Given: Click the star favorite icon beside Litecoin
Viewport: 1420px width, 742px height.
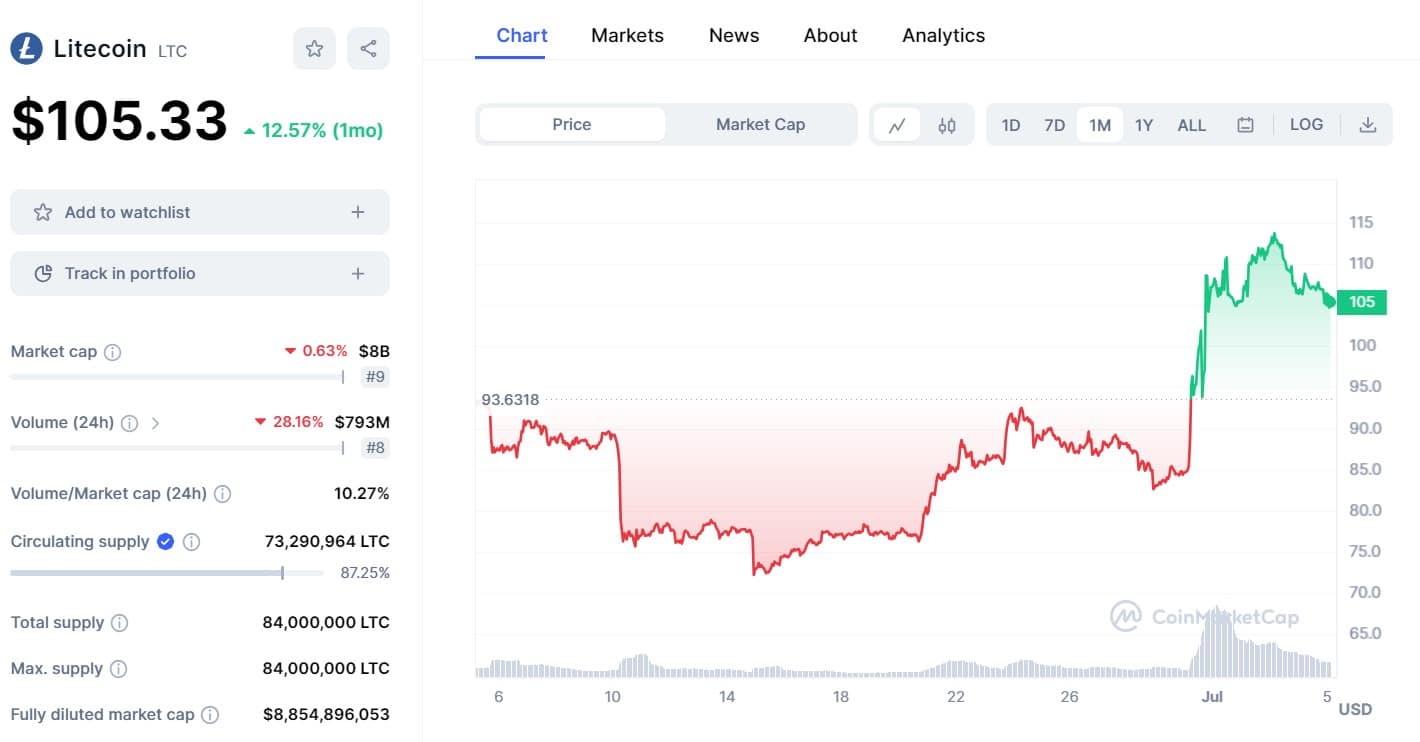Looking at the screenshot, I should coord(314,49).
